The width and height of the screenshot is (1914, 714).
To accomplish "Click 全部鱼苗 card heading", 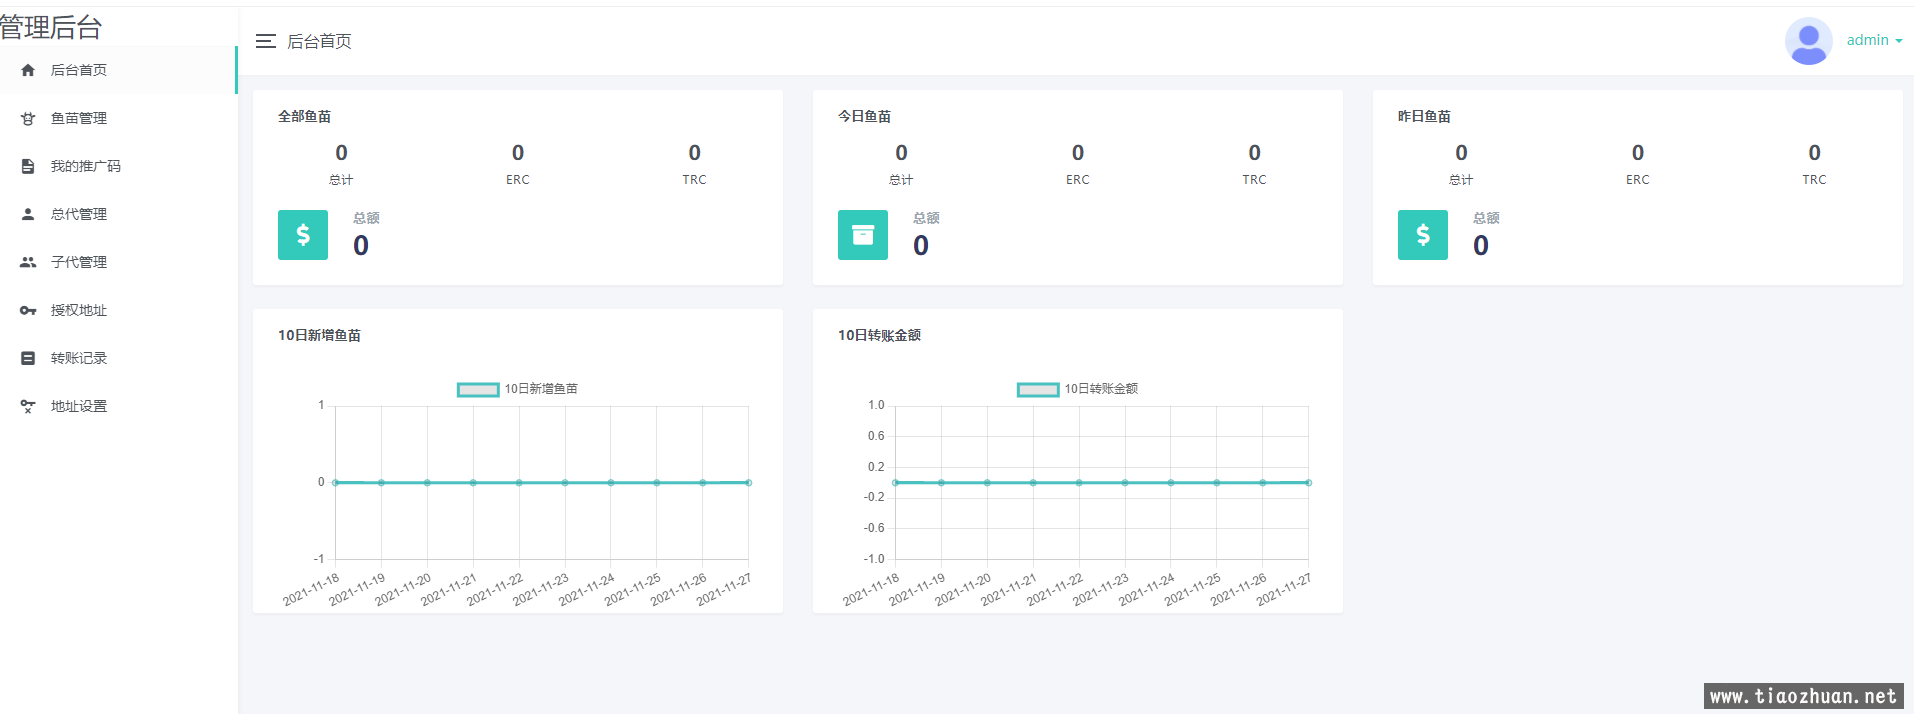I will pyautogui.click(x=304, y=116).
